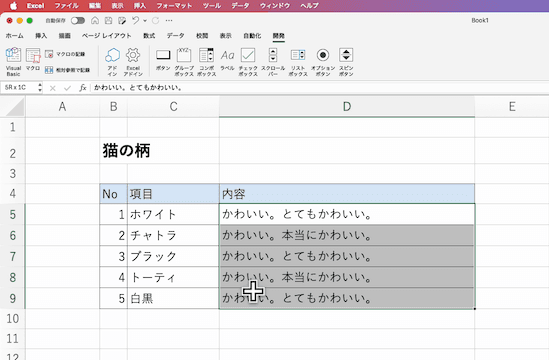Screen dimensions: 549x360
Task: Click the 白黒 cell
Action: [x=173, y=298]
